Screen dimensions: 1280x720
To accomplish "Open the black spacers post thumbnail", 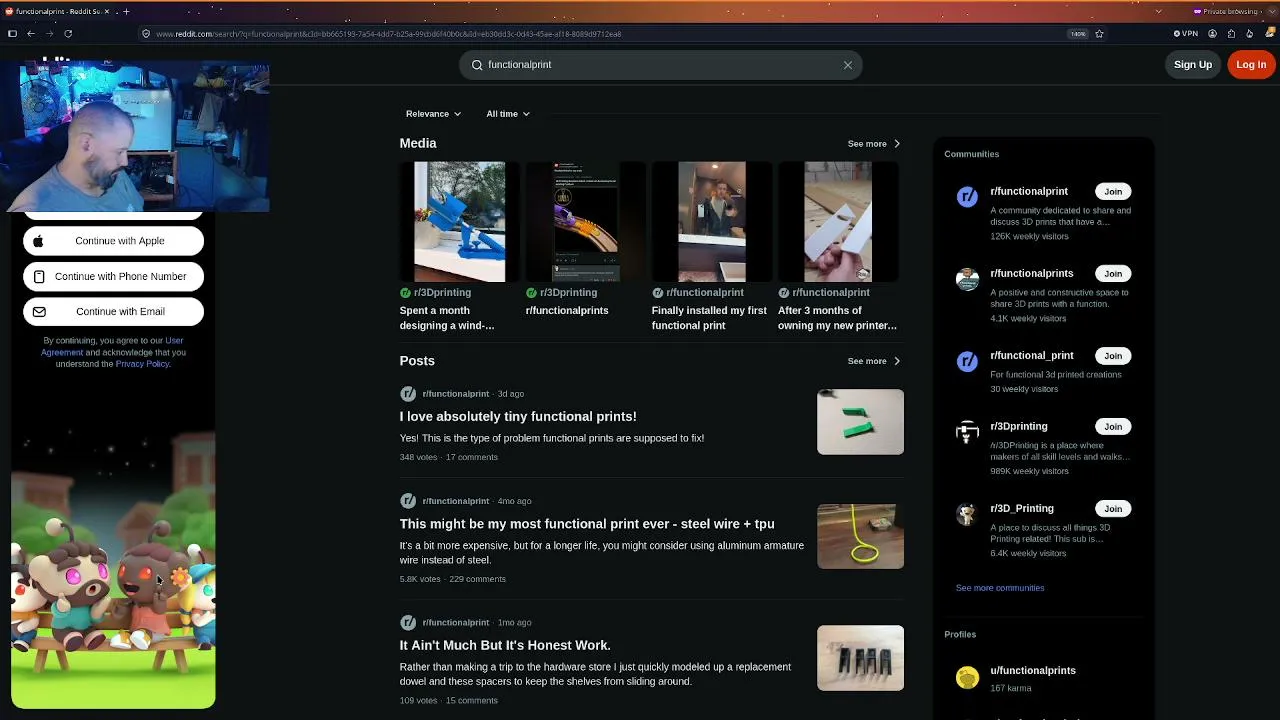I will coord(860,658).
